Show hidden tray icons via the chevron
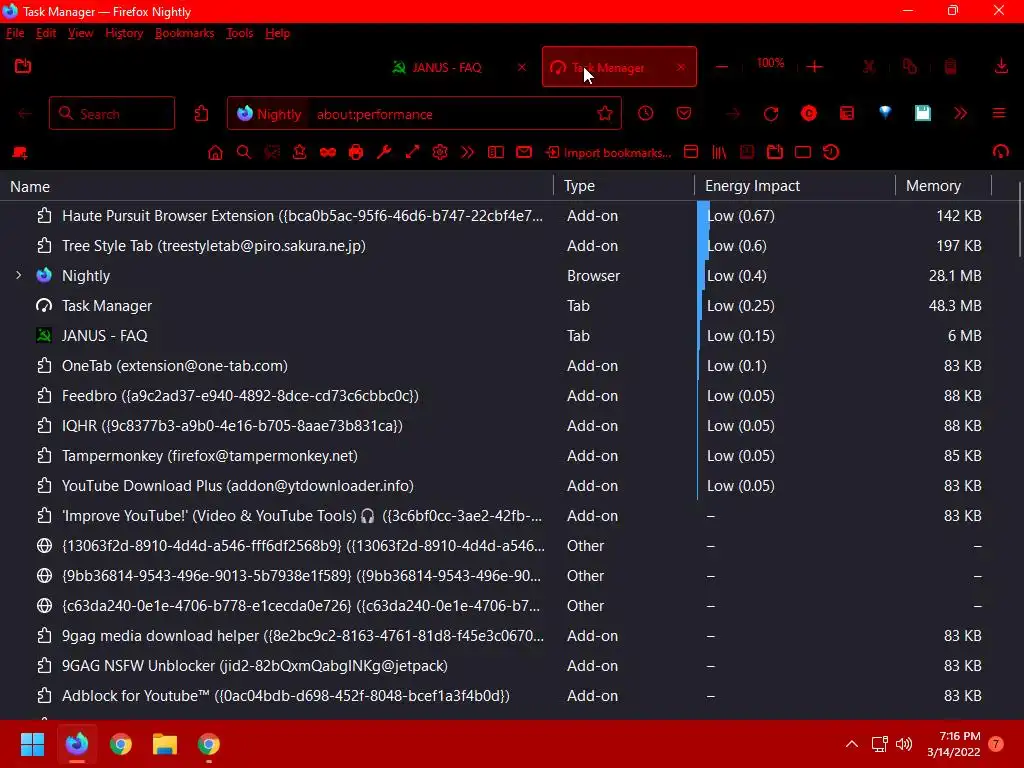The width and height of the screenshot is (1024, 768). coord(852,744)
